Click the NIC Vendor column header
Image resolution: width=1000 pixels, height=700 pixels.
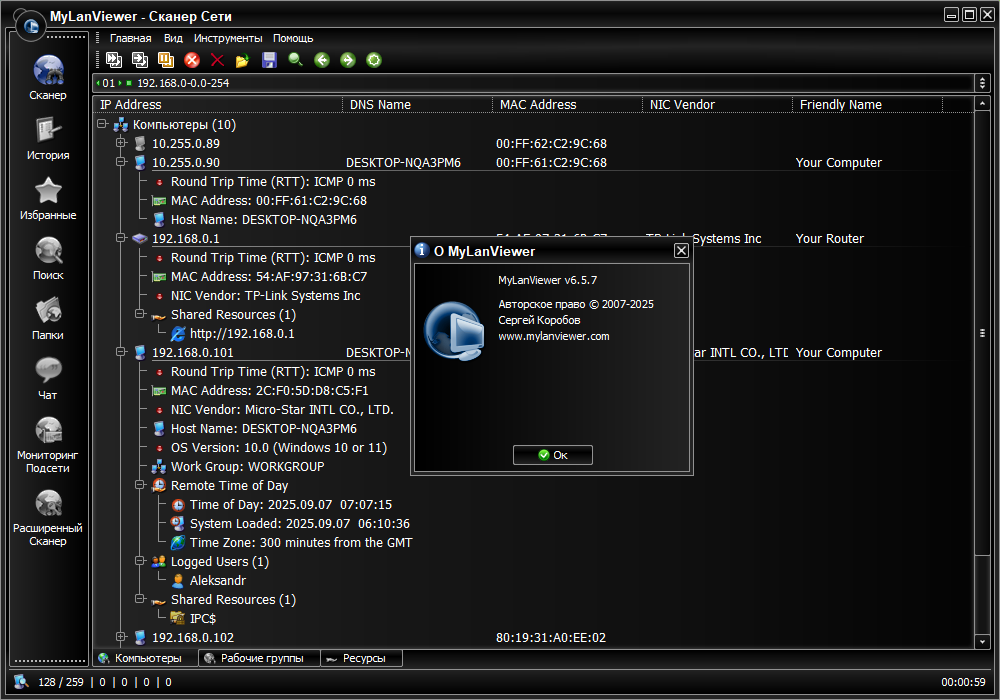[717, 105]
